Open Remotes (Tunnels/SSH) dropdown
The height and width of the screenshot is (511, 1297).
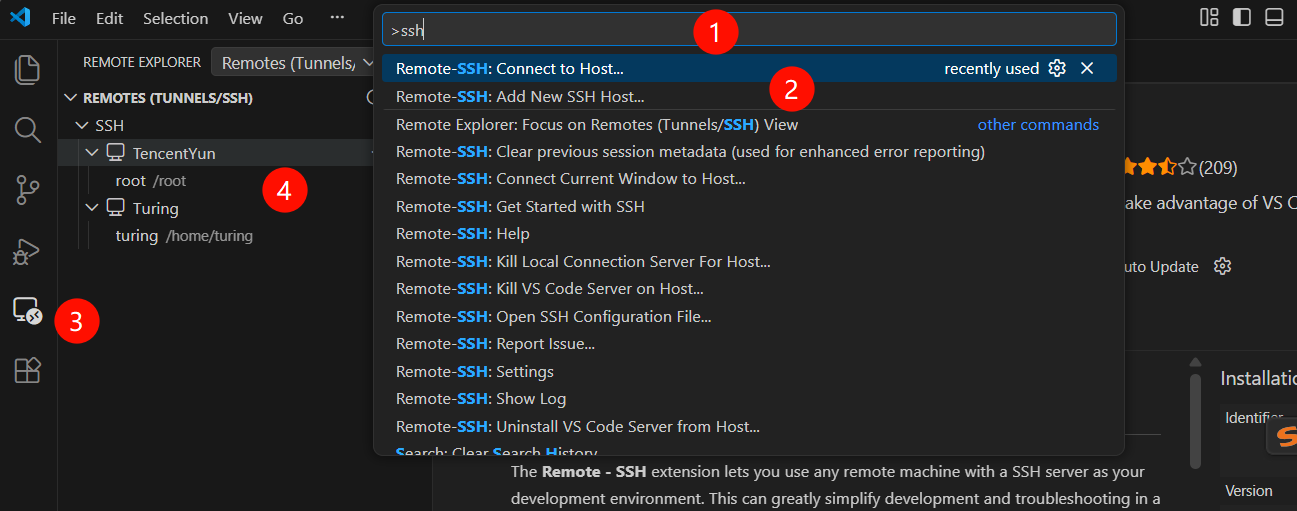pos(292,63)
